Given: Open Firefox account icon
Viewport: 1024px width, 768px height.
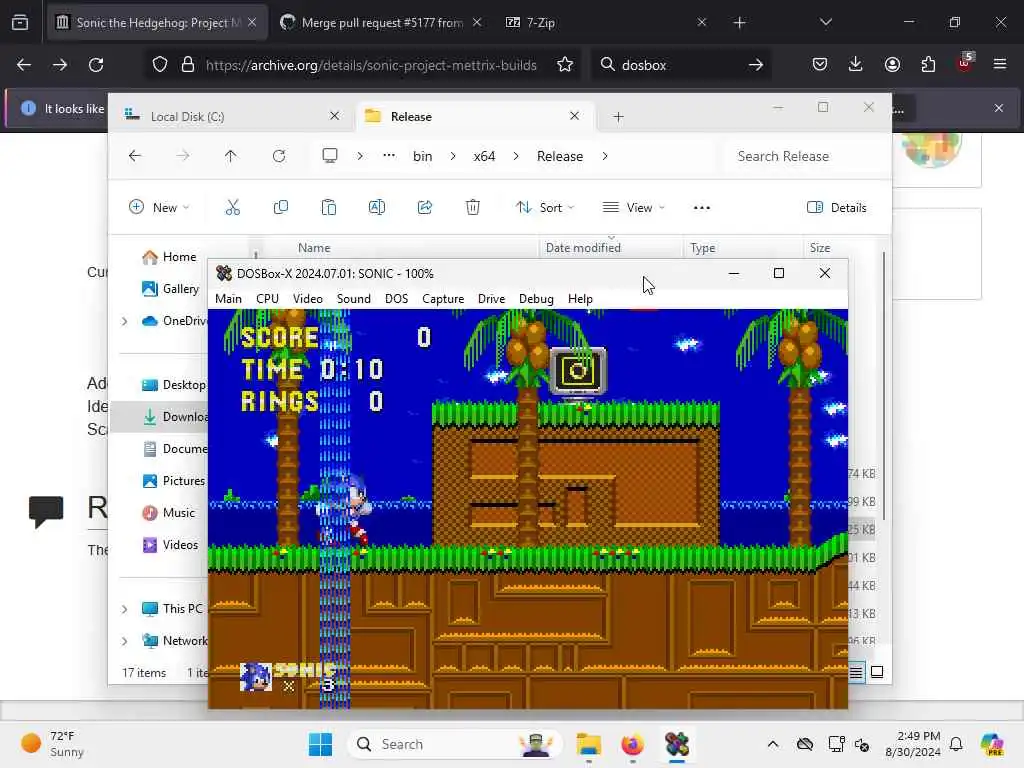Looking at the screenshot, I should pyautogui.click(x=892, y=65).
